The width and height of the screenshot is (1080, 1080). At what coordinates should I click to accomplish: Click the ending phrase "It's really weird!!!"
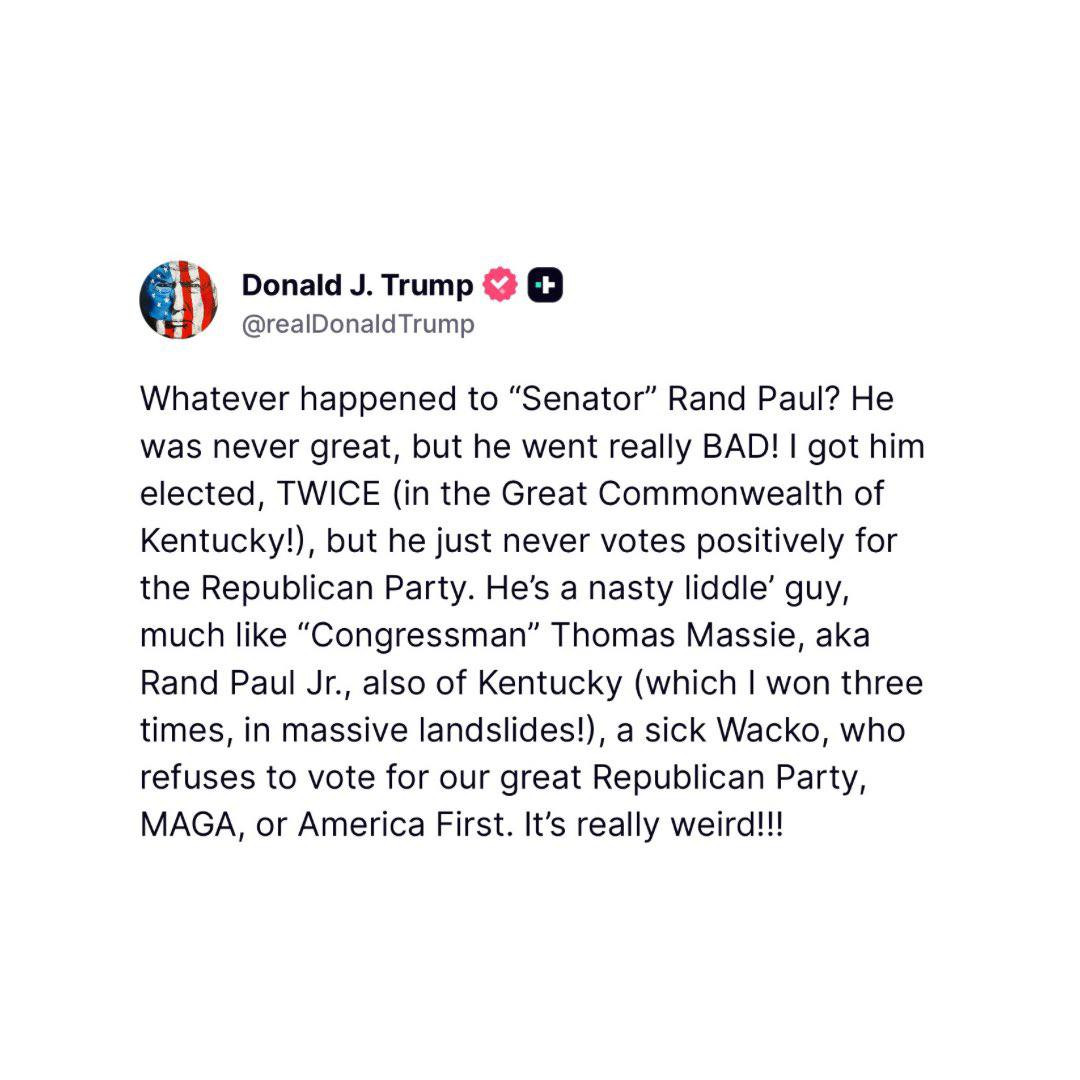point(648,826)
